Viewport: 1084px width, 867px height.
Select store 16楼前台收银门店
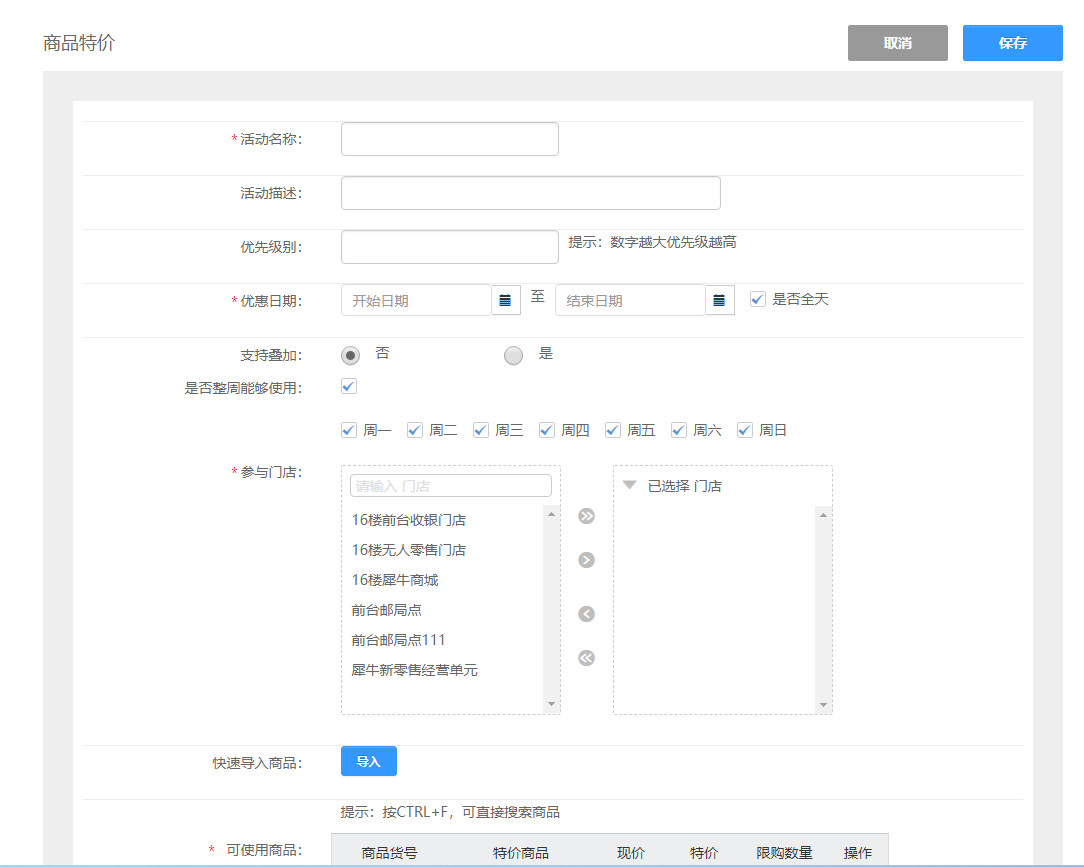point(409,520)
